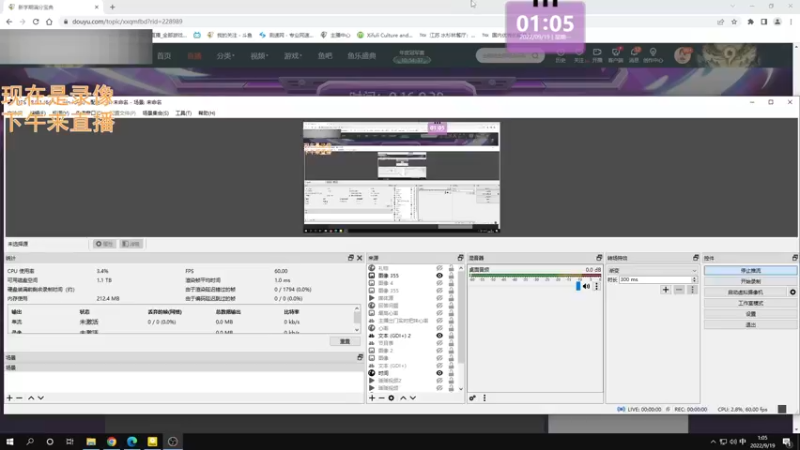Screen dimensions: 800x450
Task: Open Chrome extensions puzzle icon
Action: [x=751, y=22]
